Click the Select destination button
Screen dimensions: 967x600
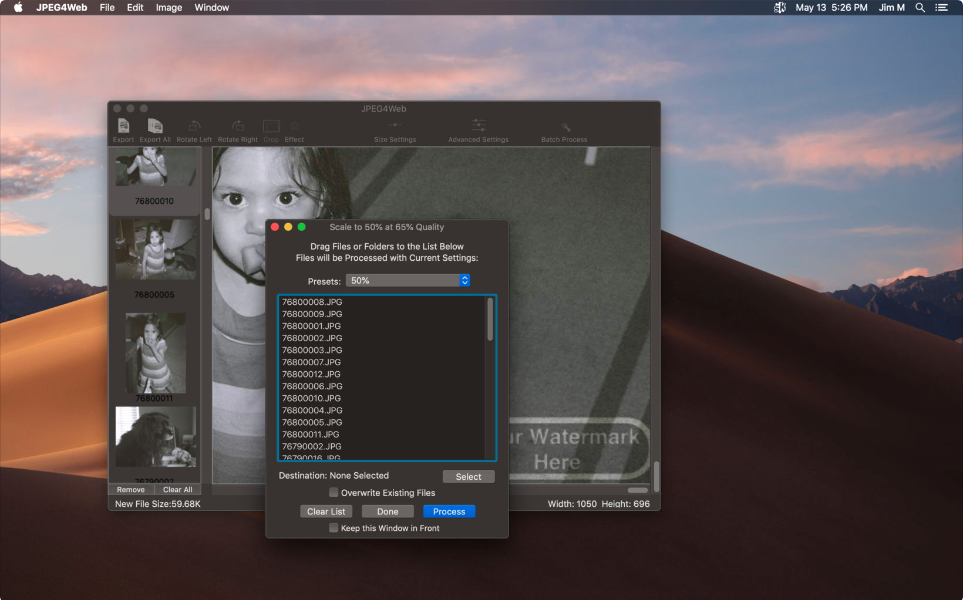pyautogui.click(x=469, y=477)
